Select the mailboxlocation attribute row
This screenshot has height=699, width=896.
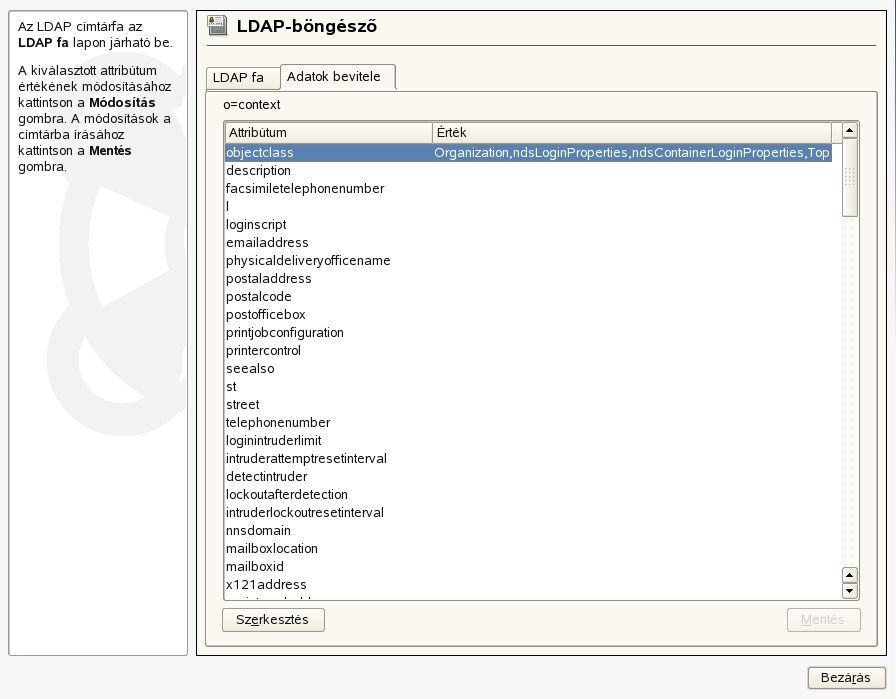528,549
